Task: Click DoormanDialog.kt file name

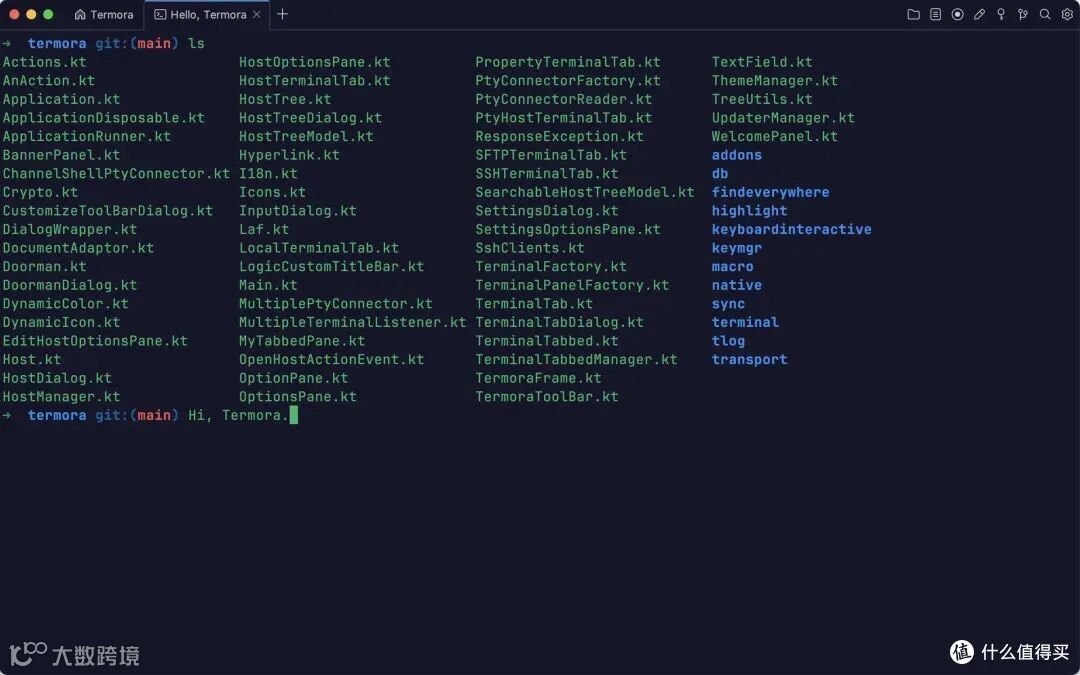Action: pyautogui.click(x=70, y=285)
